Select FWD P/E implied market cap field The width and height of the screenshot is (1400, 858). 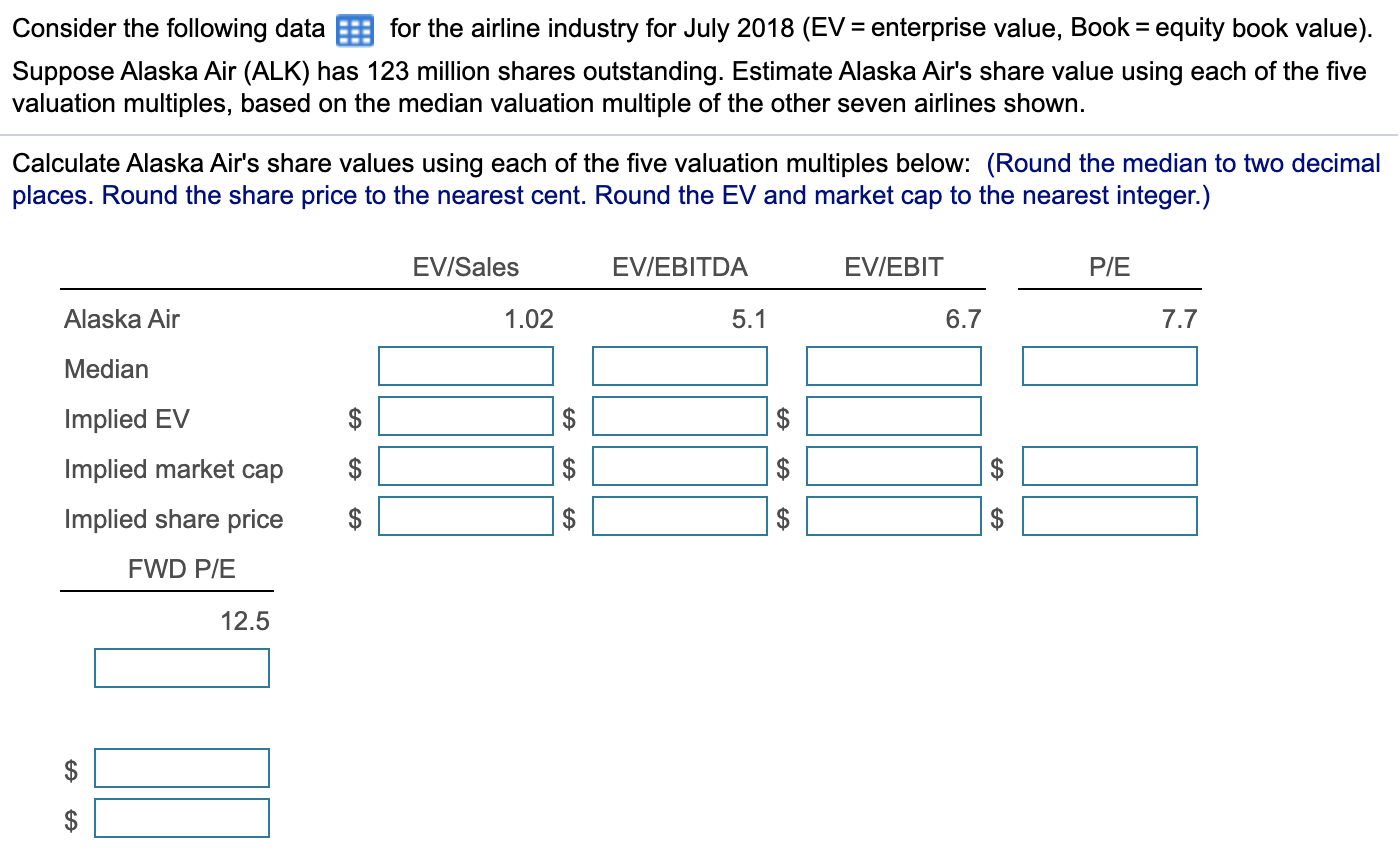pyautogui.click(x=182, y=768)
